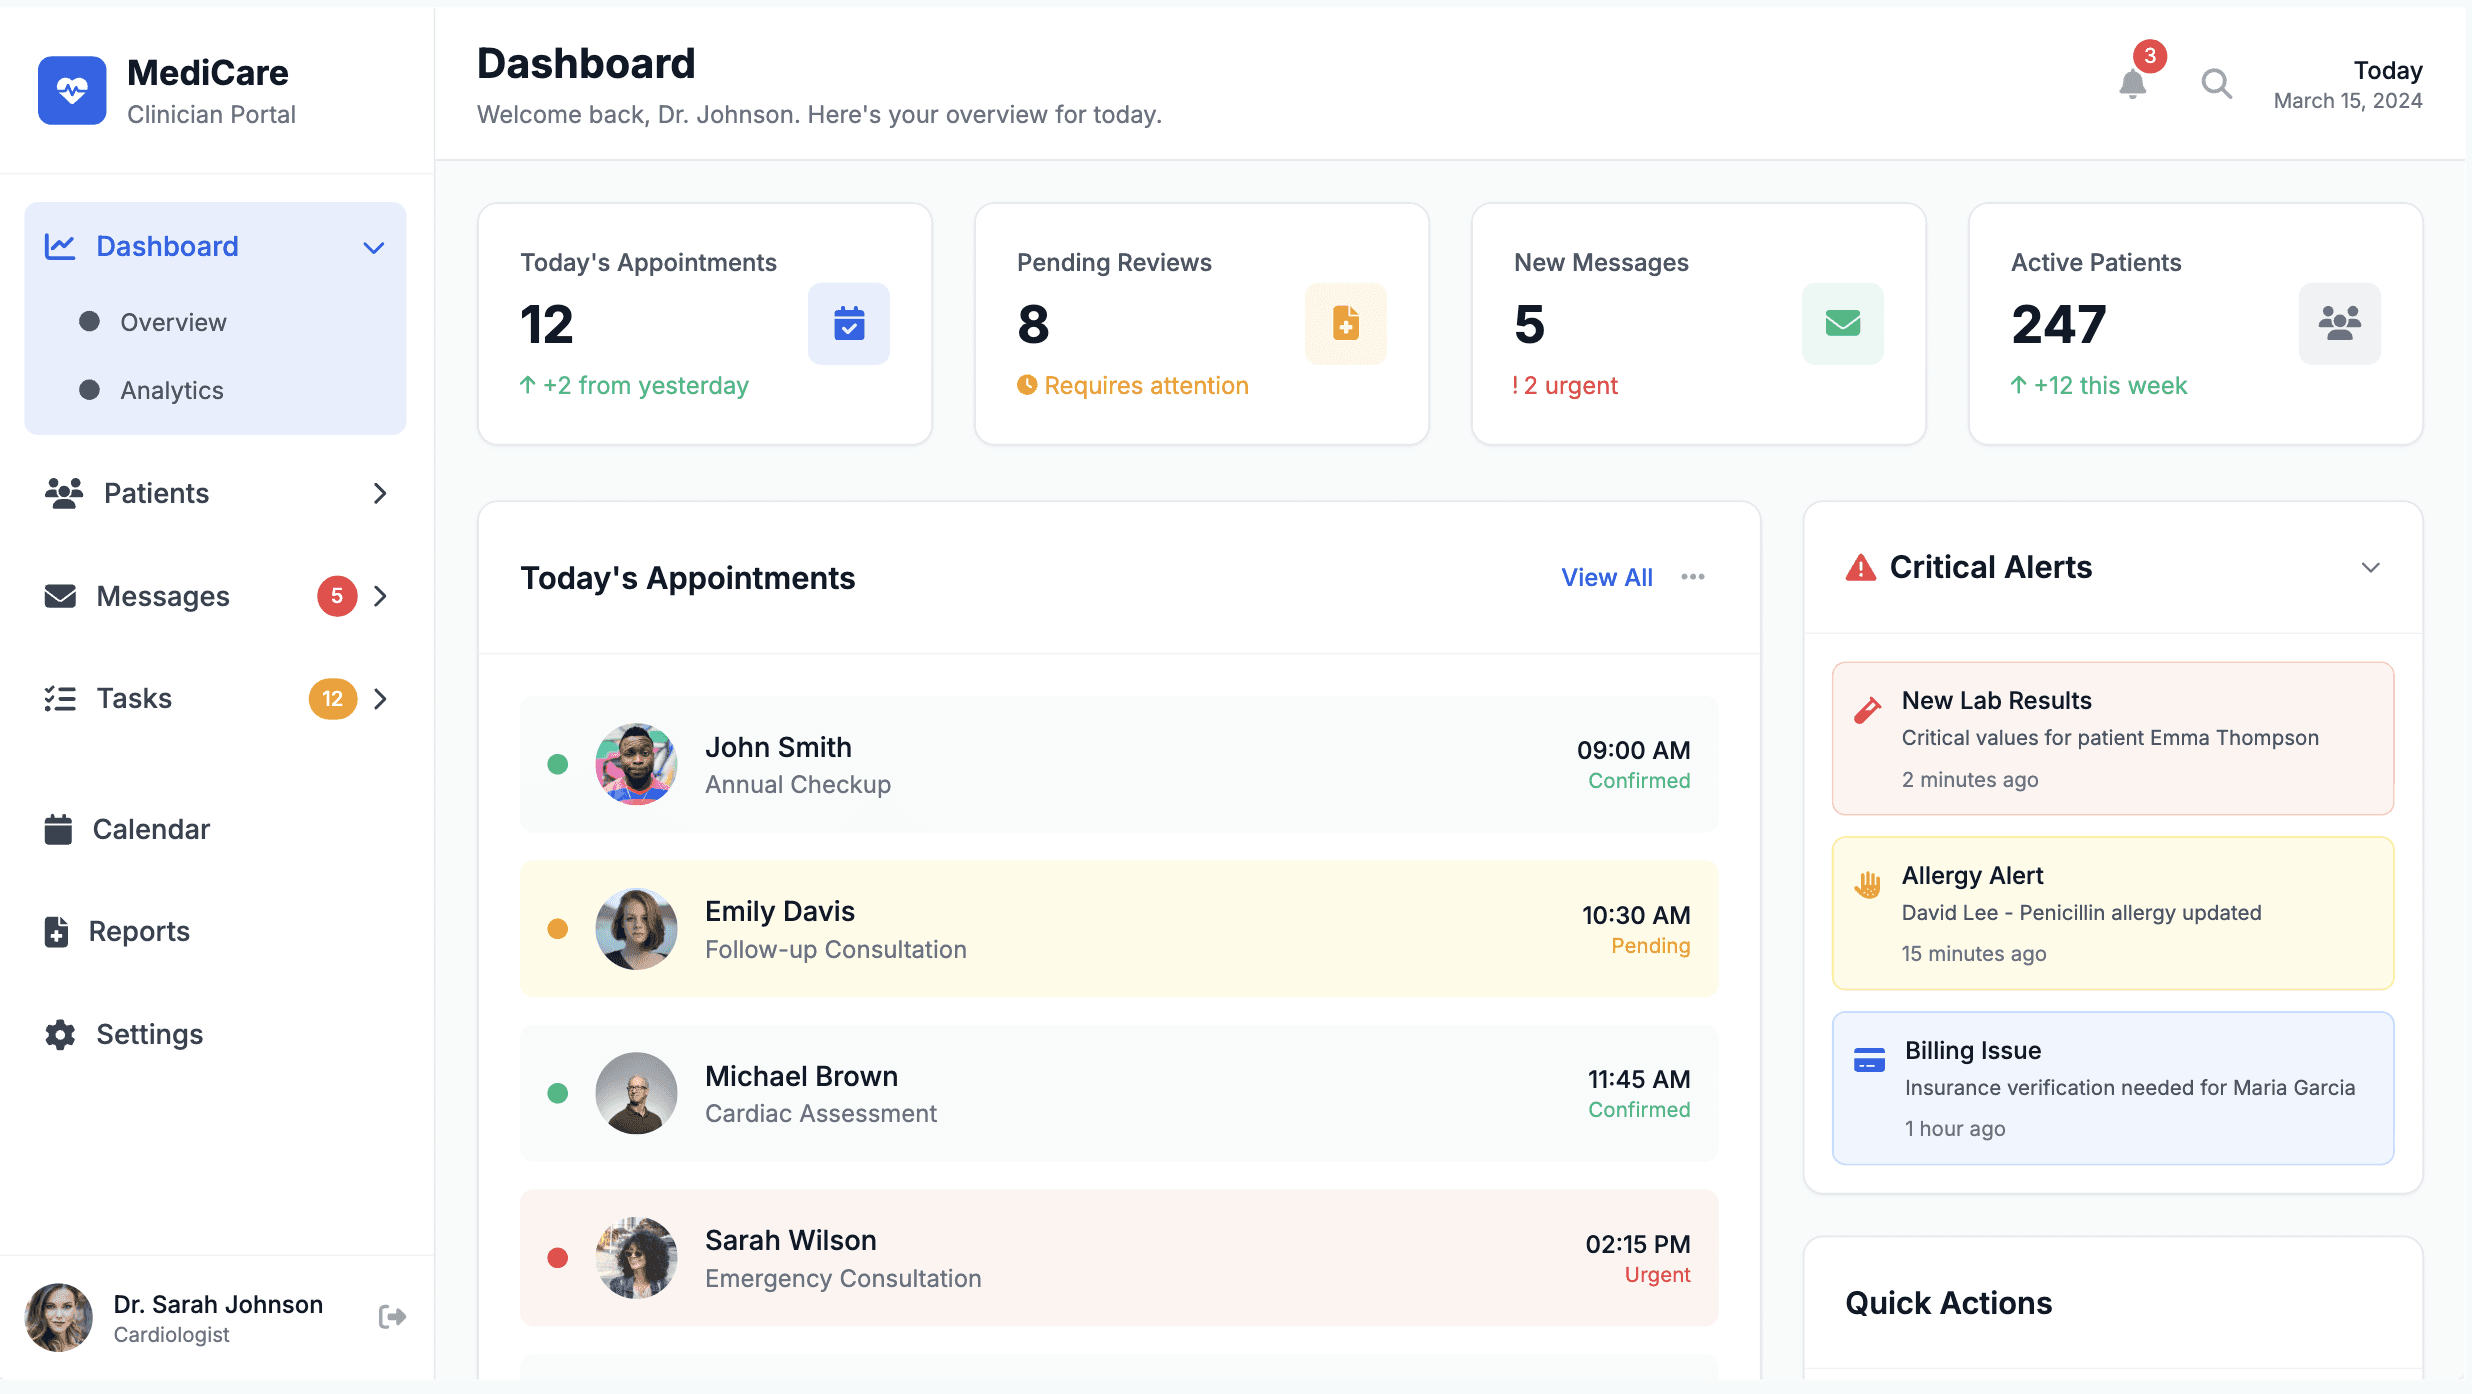Screen dimensions: 2472x1394
Task: Go to Settings in the sidebar
Action: [x=149, y=1034]
